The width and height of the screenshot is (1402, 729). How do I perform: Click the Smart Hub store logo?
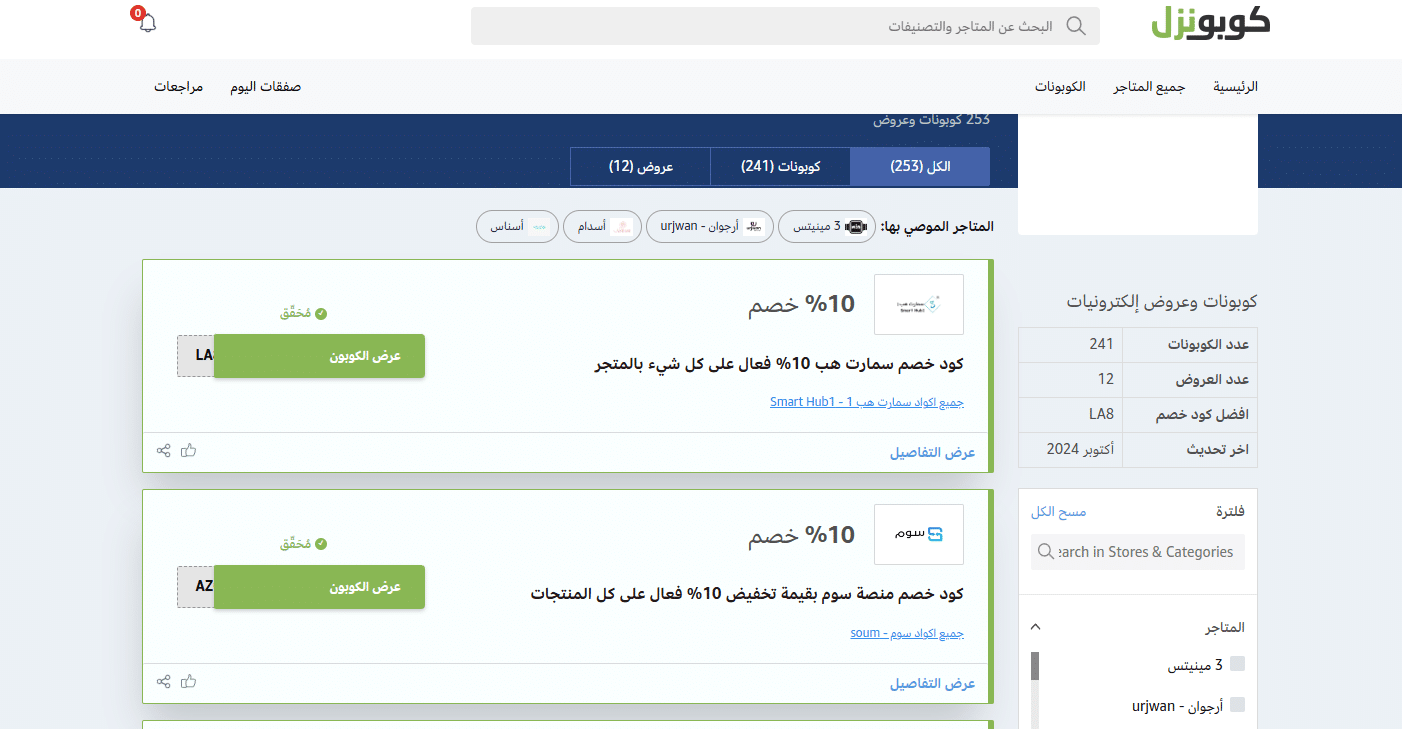click(x=919, y=304)
